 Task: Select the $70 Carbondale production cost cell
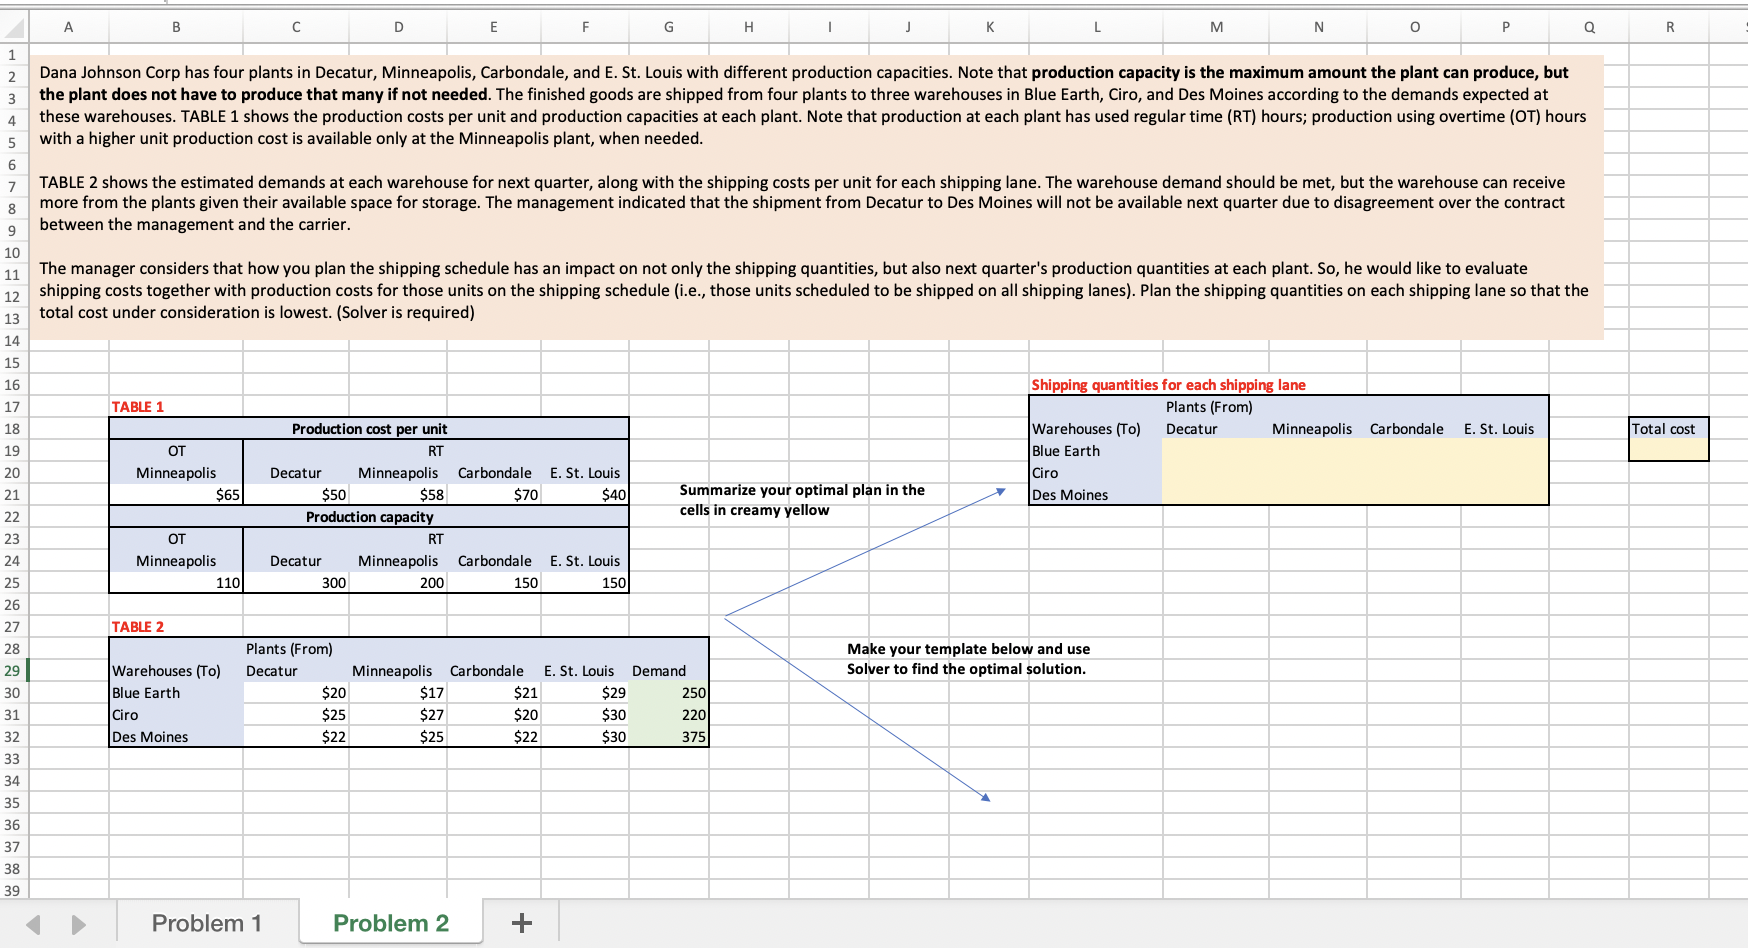click(x=494, y=495)
